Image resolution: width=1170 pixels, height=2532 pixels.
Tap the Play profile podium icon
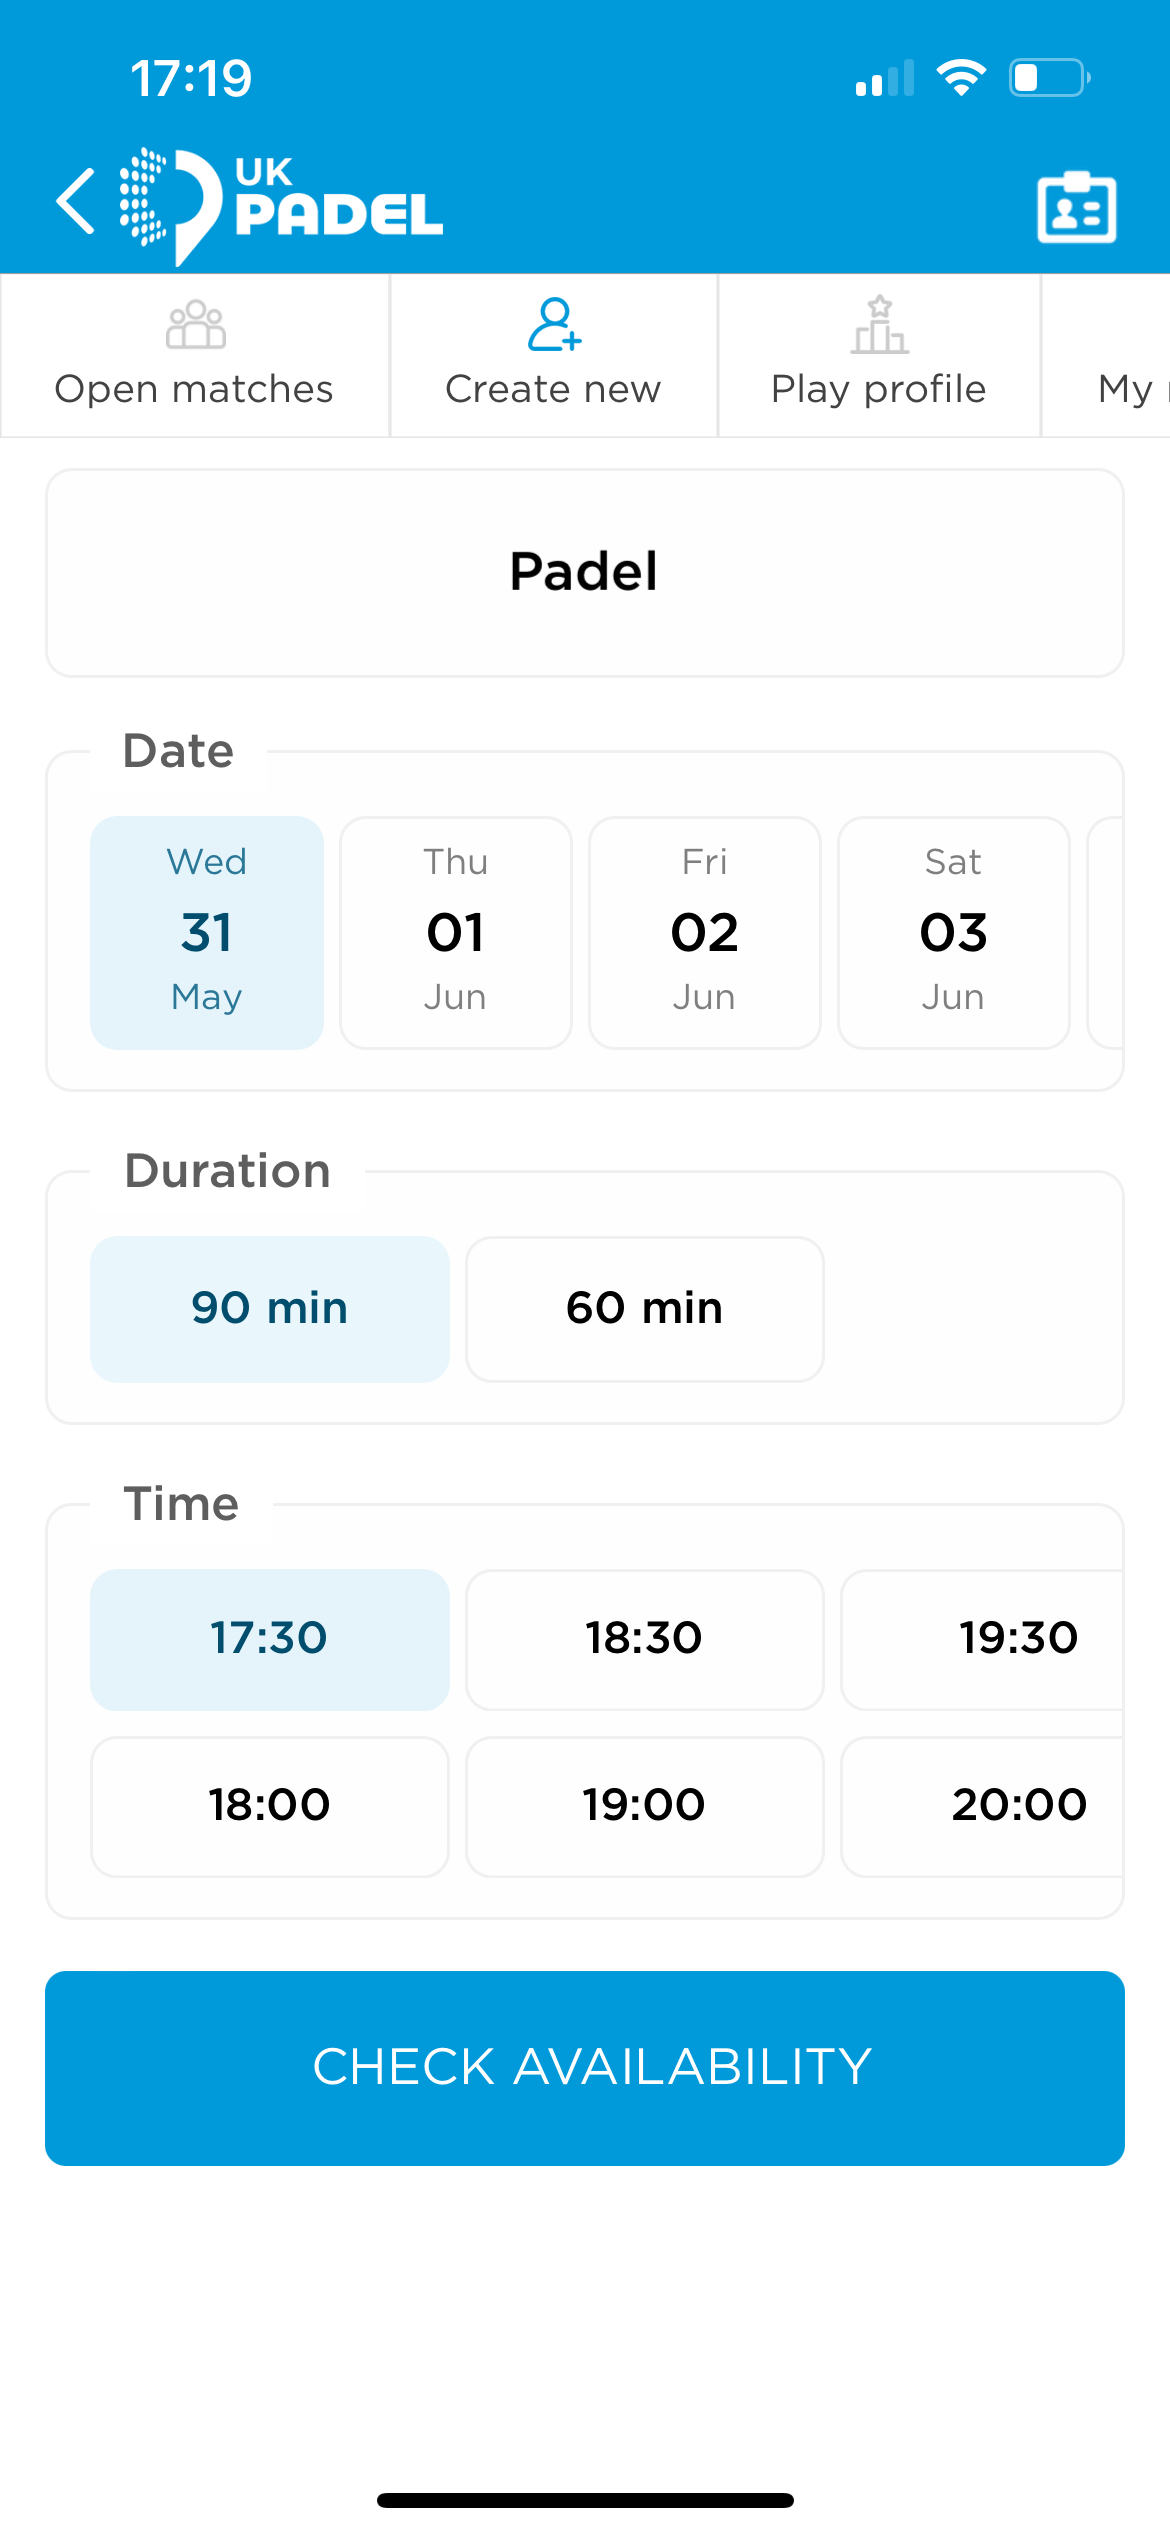[879, 325]
